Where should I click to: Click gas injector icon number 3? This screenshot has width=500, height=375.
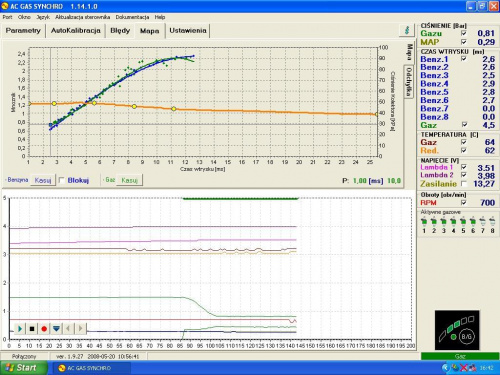click(x=444, y=221)
